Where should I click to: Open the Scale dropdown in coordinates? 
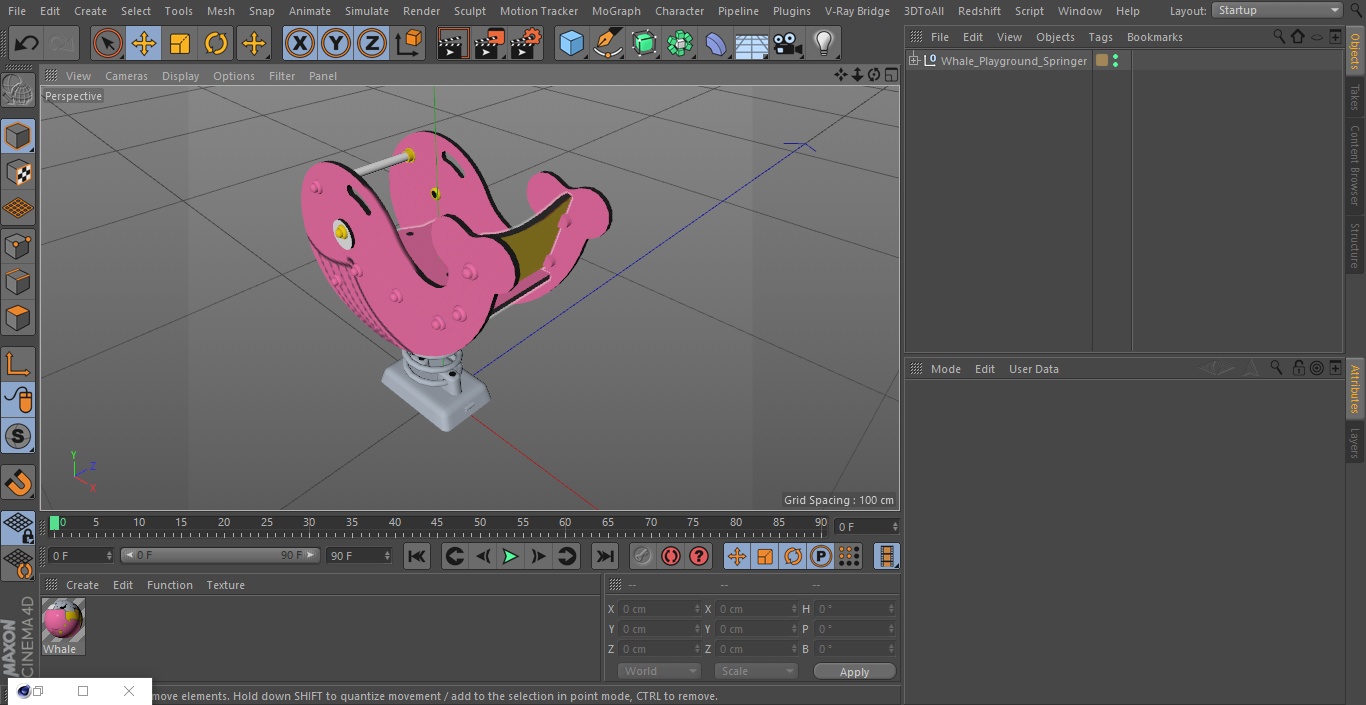click(757, 672)
